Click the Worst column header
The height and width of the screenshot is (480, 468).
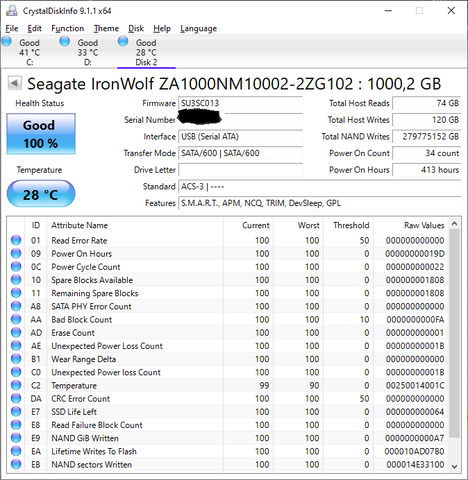[299, 225]
